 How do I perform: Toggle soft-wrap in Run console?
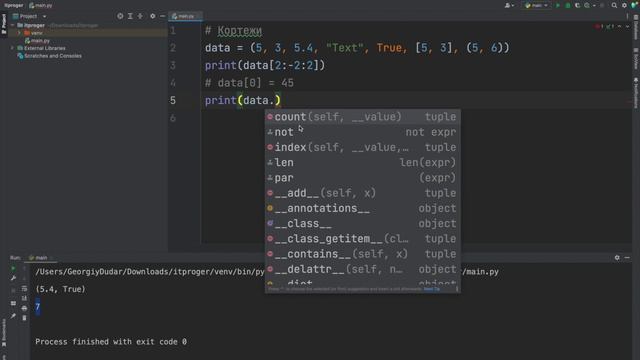click(24, 289)
